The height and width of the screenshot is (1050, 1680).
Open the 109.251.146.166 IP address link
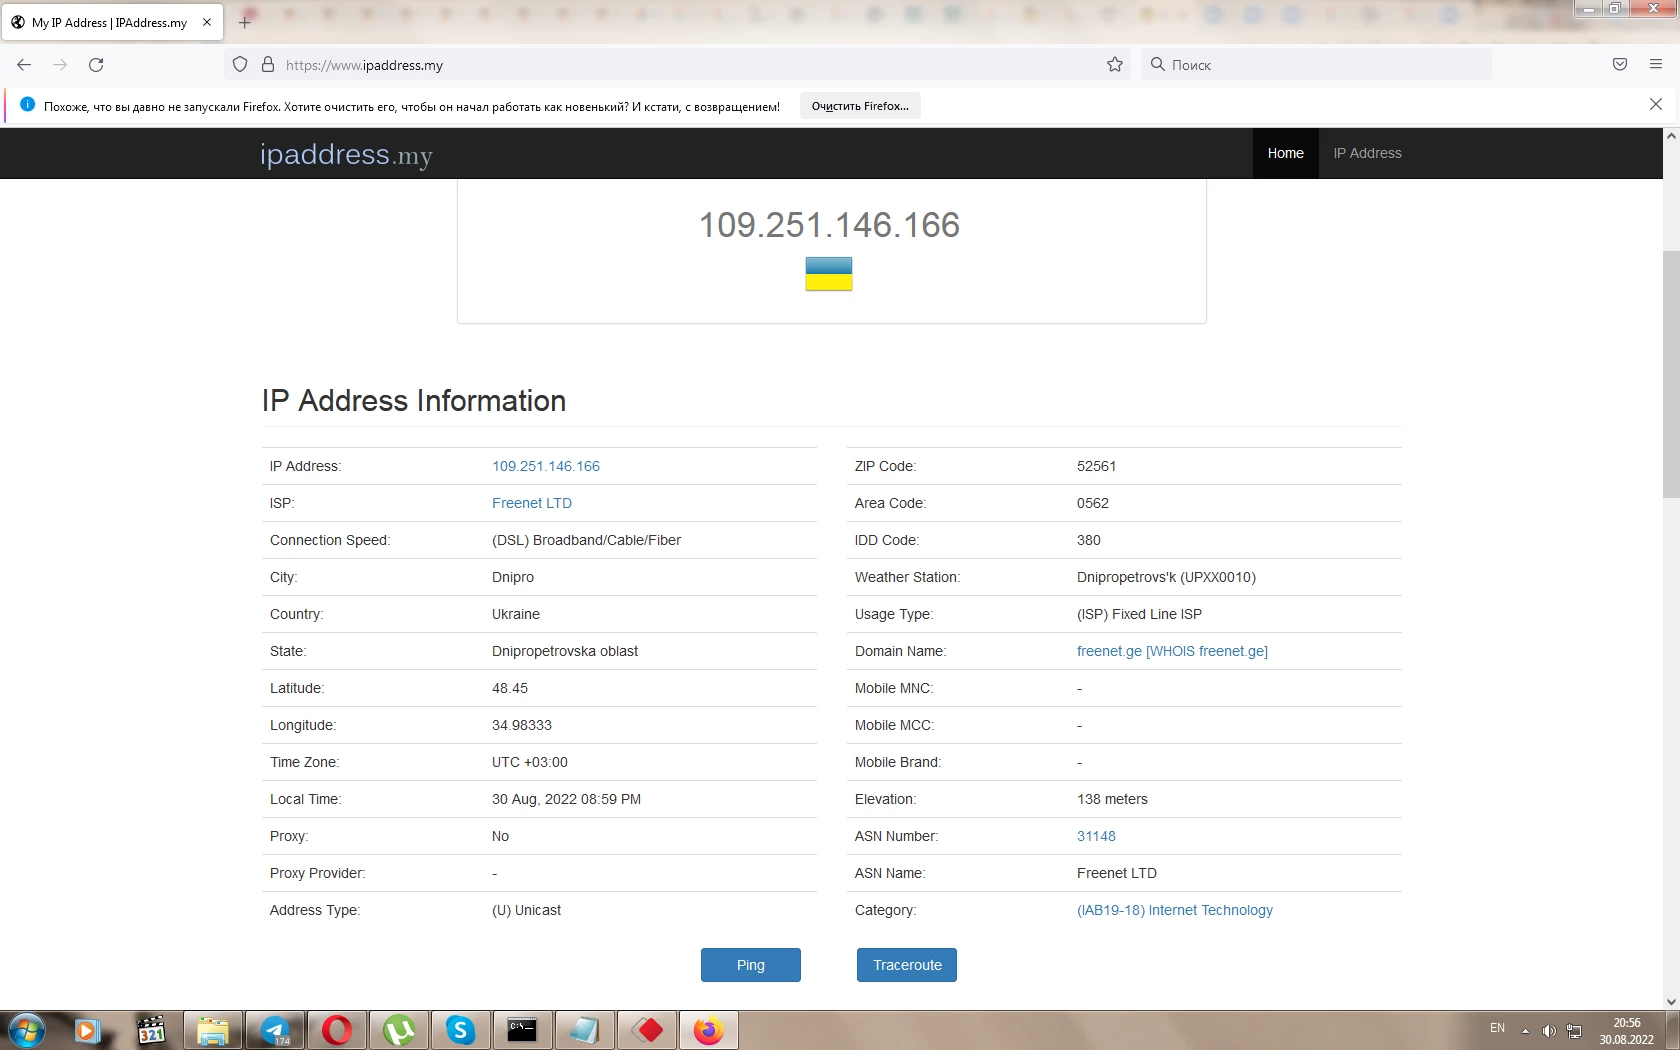(x=546, y=466)
